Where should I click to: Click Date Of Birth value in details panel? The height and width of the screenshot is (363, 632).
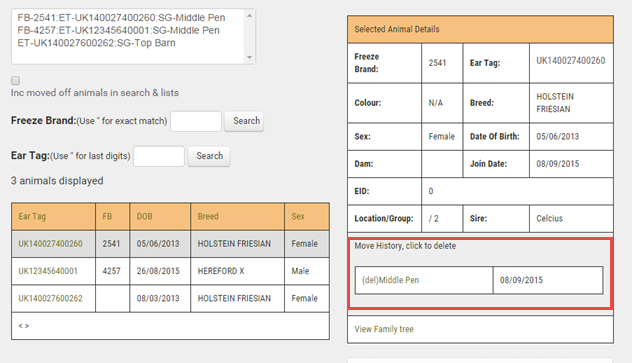[x=557, y=137]
